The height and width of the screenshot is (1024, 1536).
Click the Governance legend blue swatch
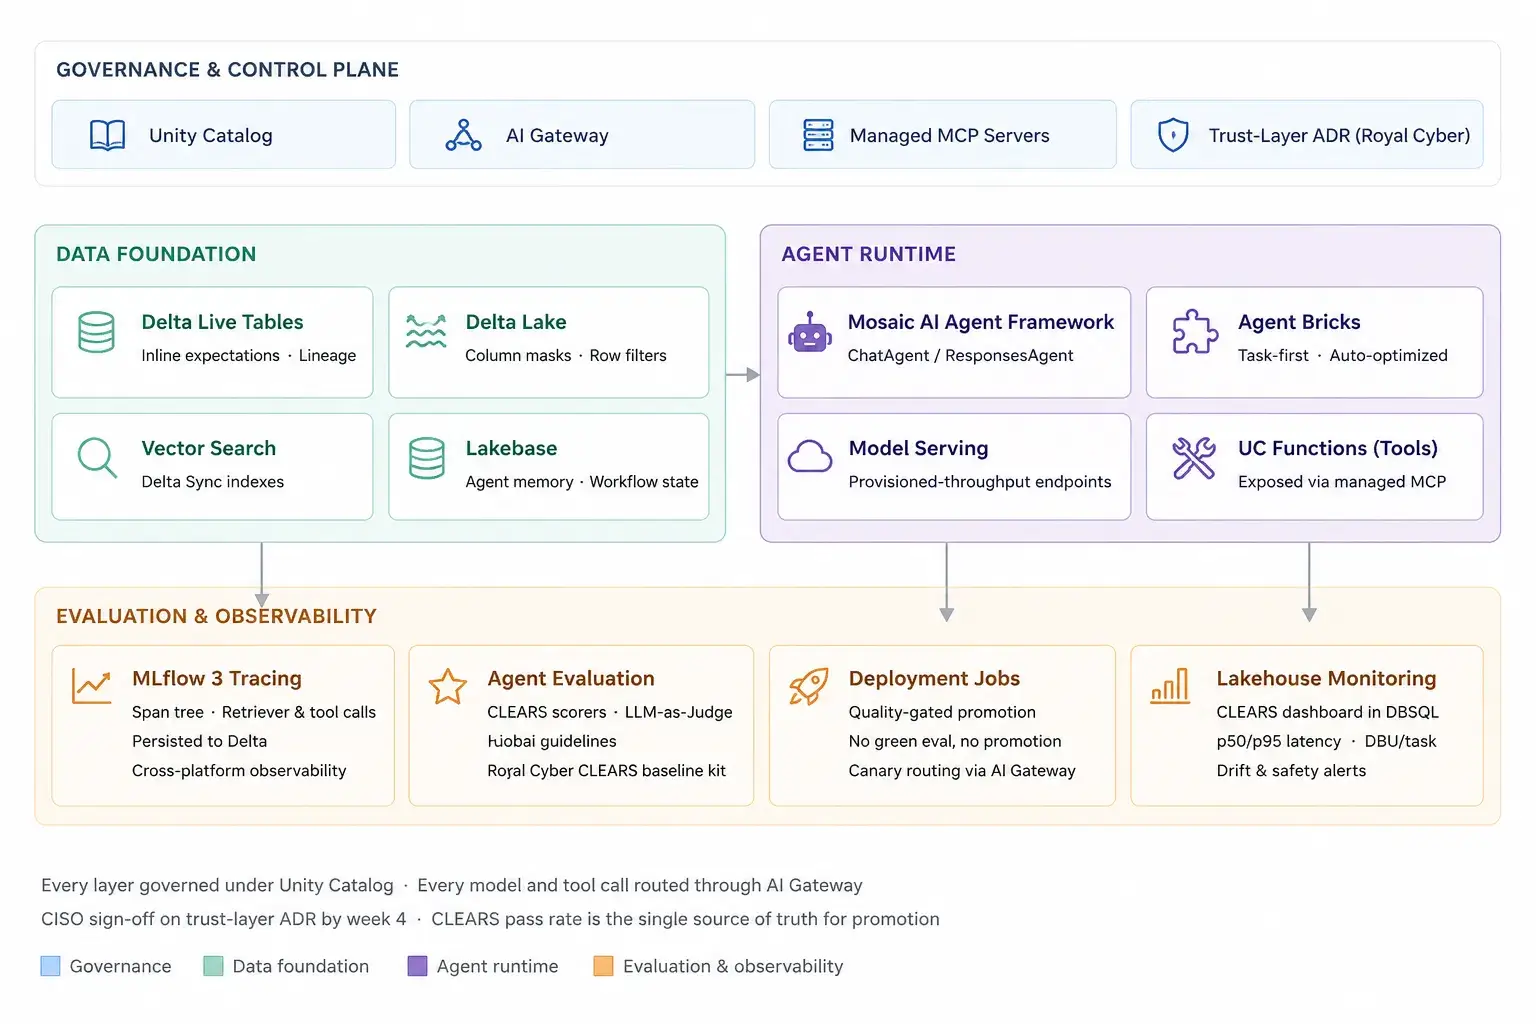coord(50,966)
